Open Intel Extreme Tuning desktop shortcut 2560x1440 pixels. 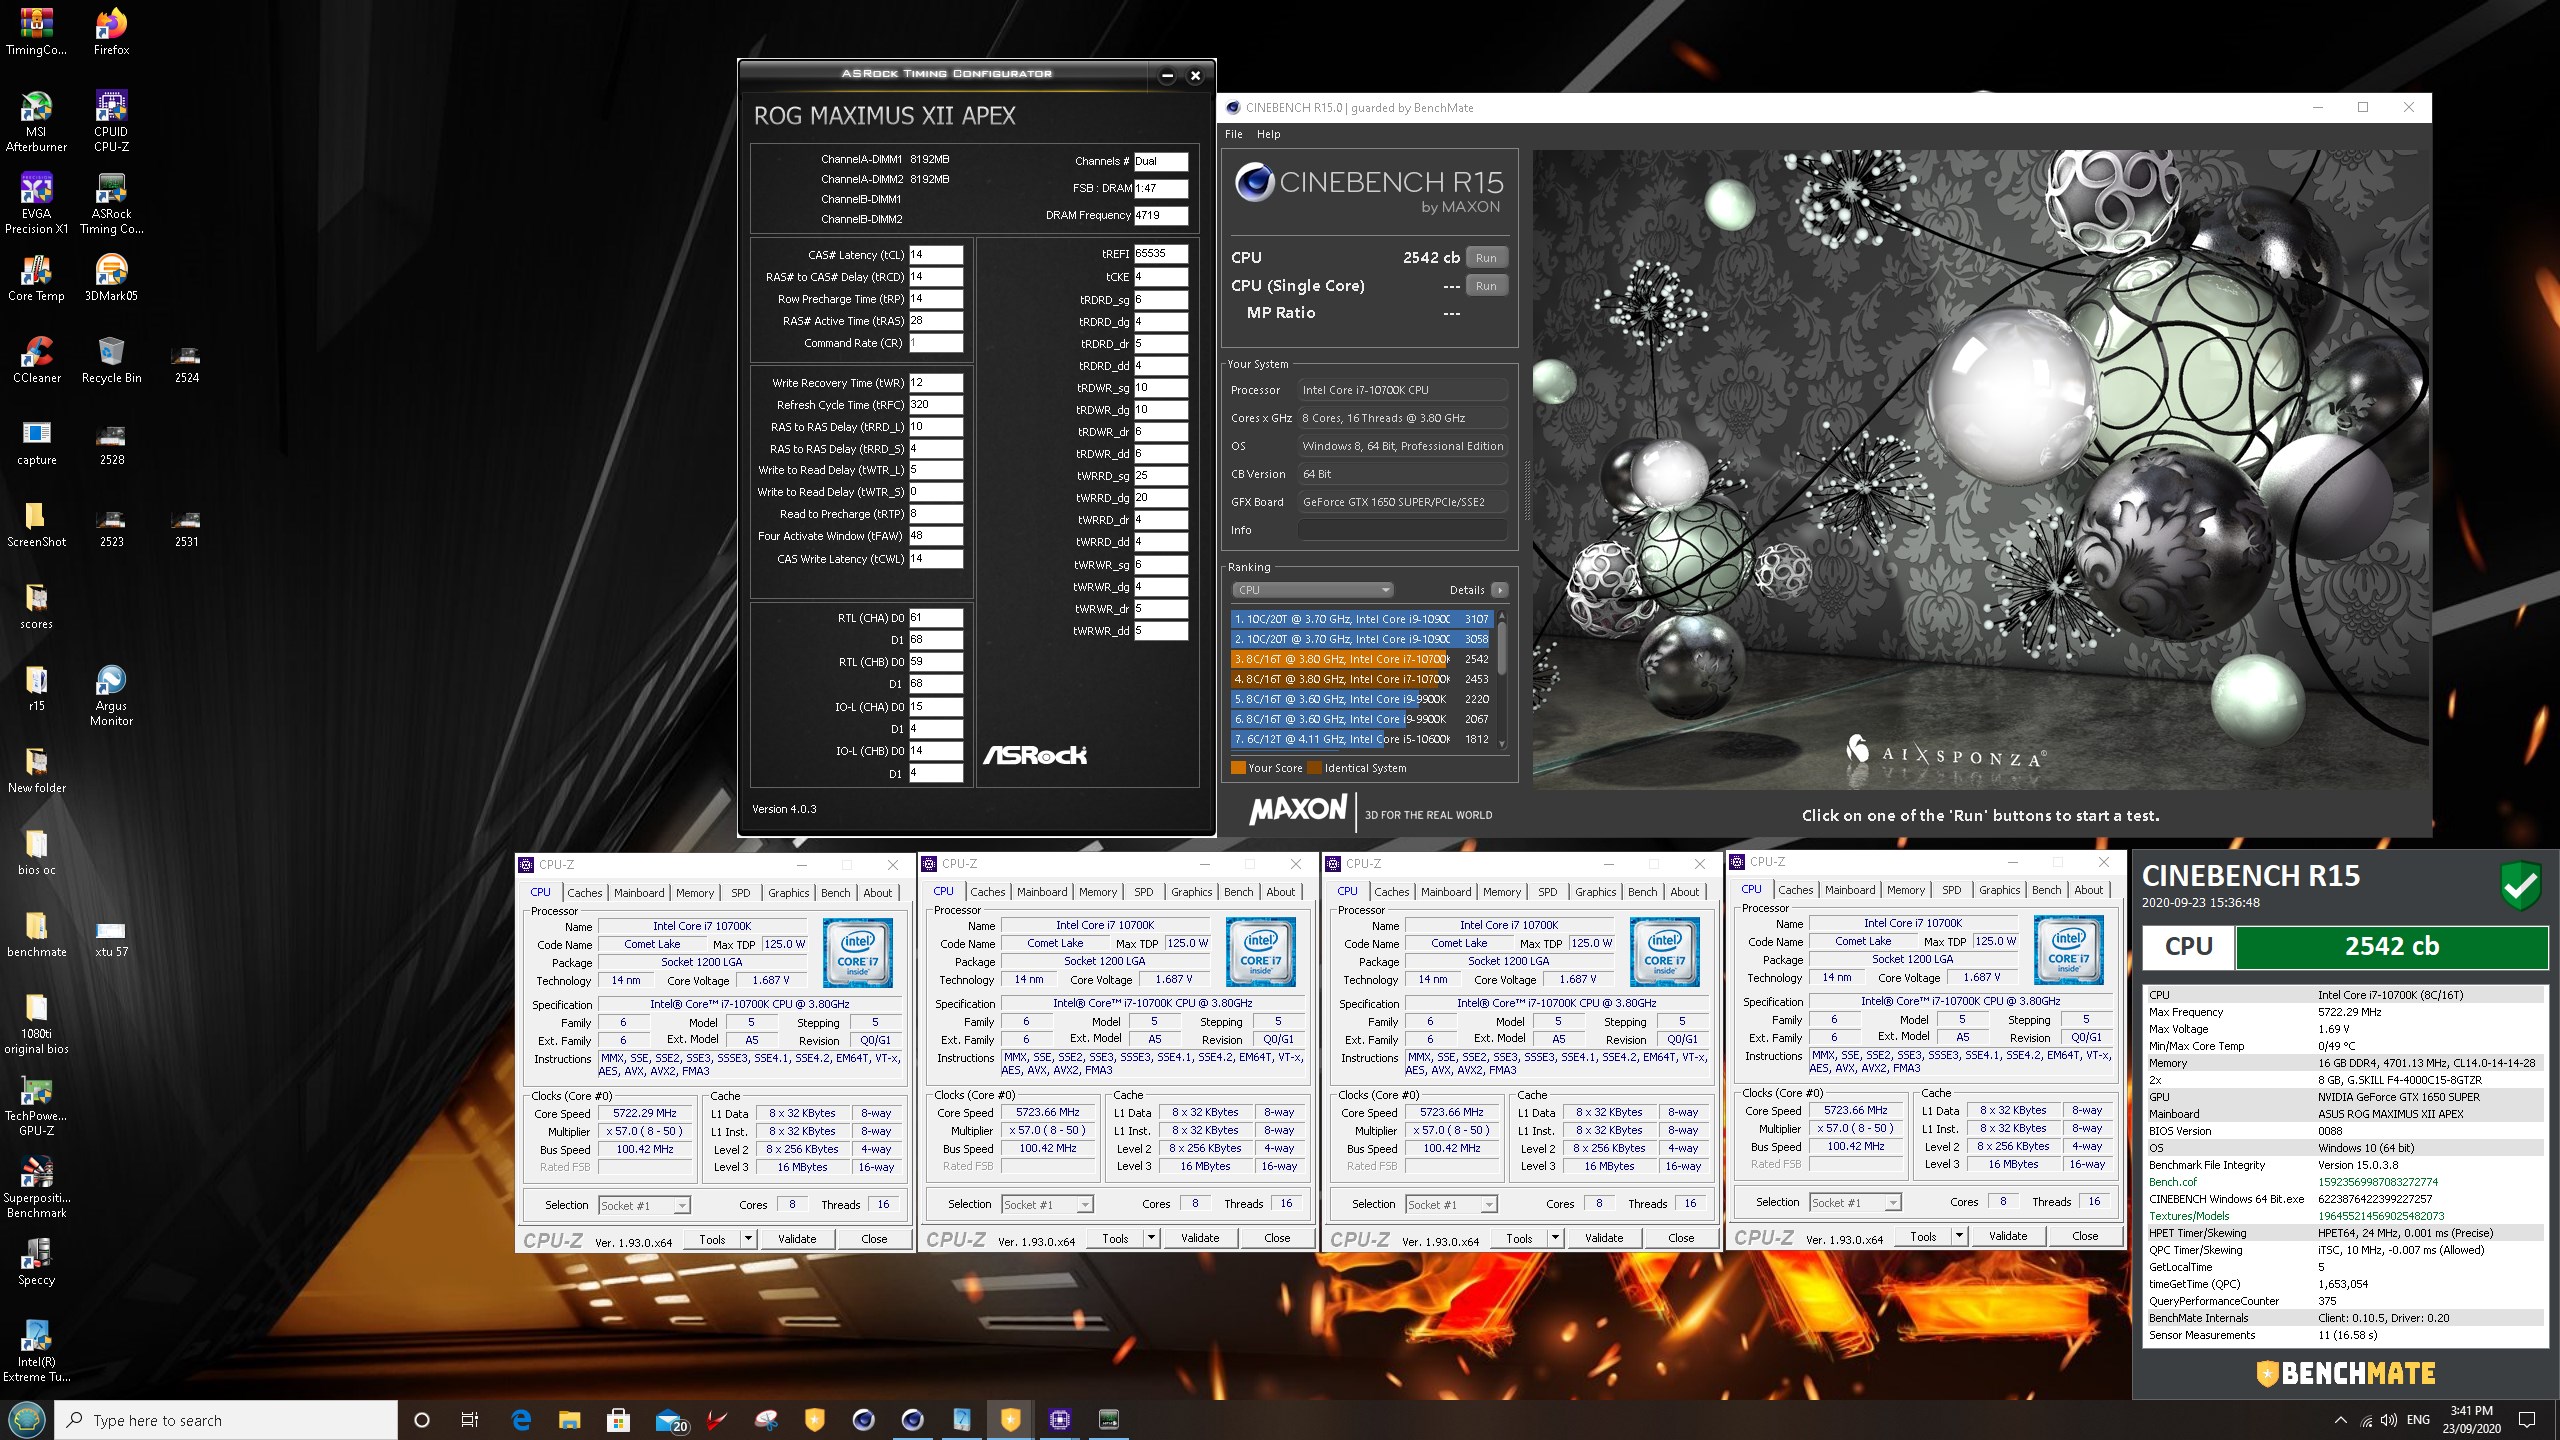(x=36, y=1352)
